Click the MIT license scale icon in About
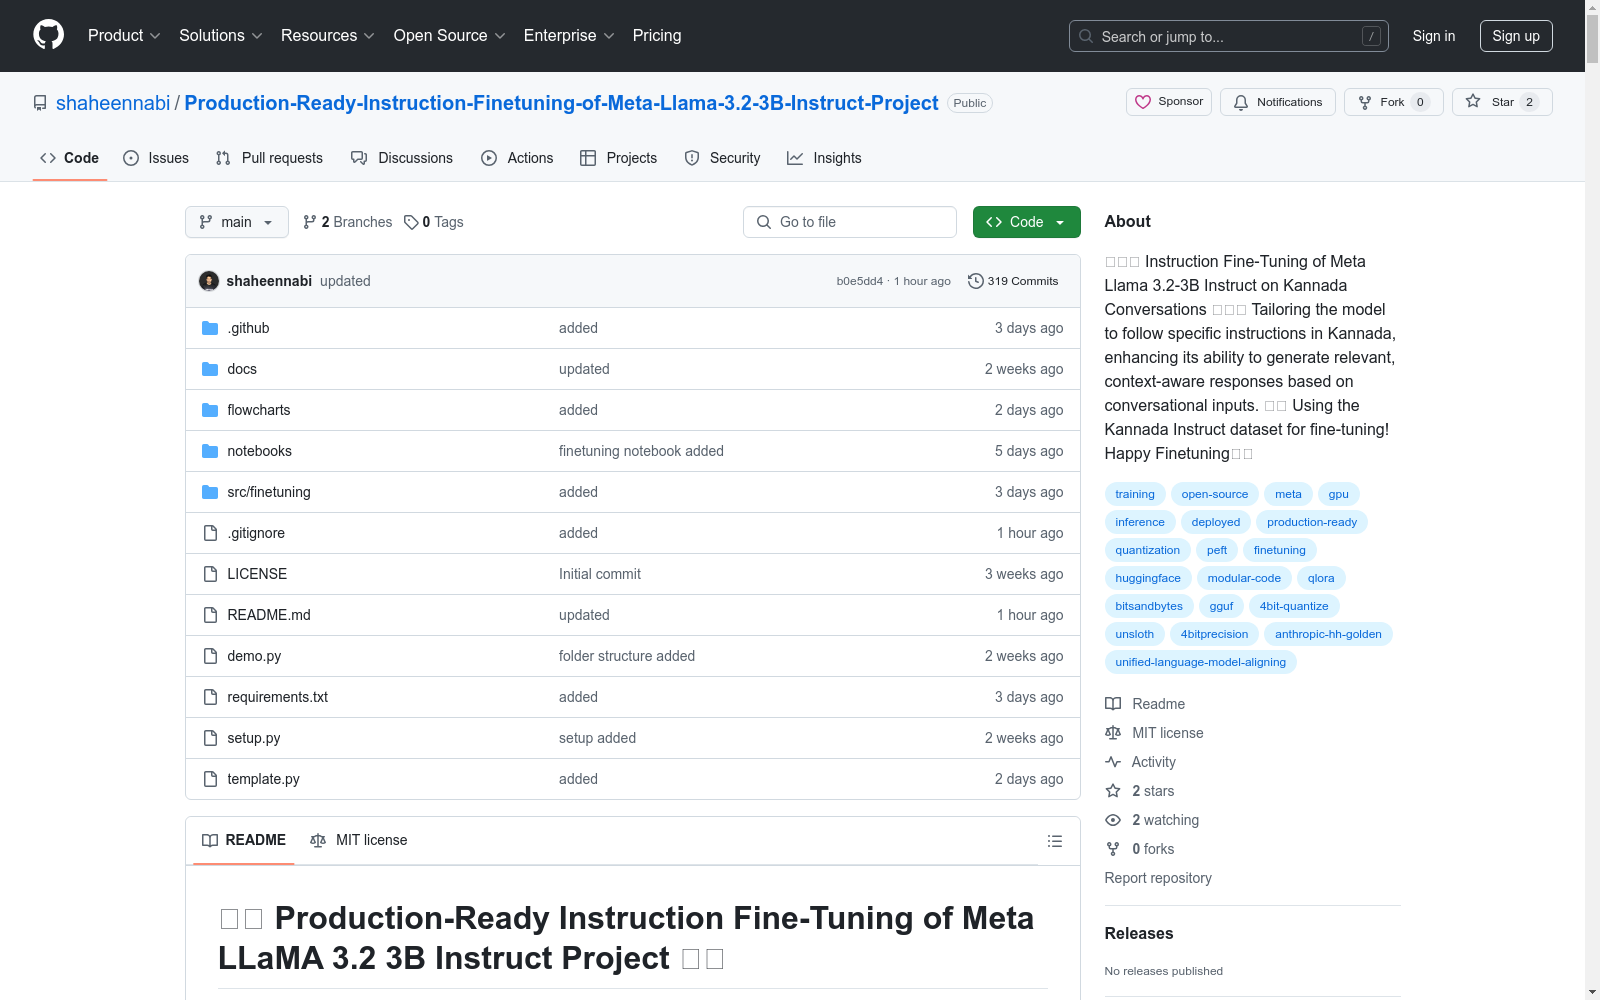Screen dimensions: 1600x1000 [x=1113, y=733]
